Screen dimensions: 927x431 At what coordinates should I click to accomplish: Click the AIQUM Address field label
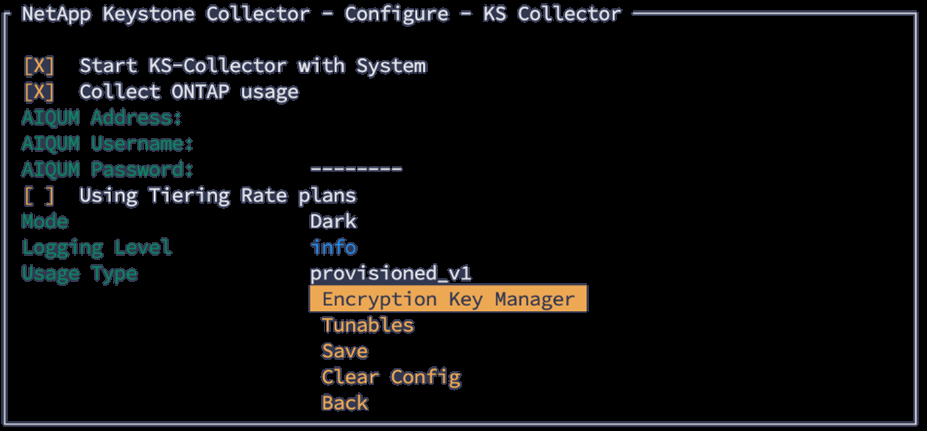(x=102, y=118)
